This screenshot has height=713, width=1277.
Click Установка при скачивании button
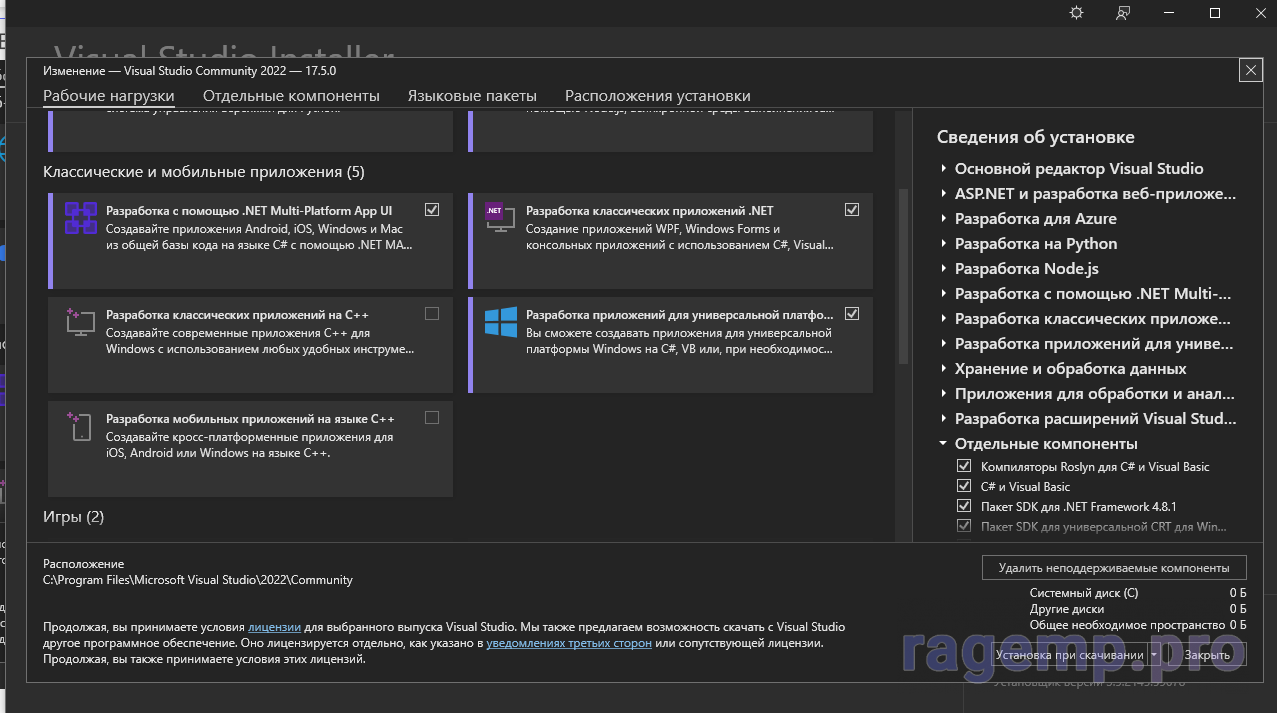[1069, 655]
